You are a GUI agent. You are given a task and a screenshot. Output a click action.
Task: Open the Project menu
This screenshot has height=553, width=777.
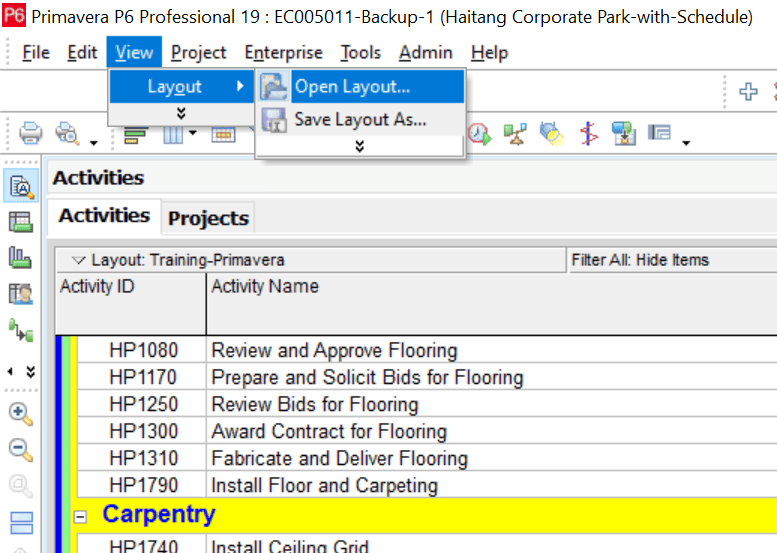click(198, 53)
